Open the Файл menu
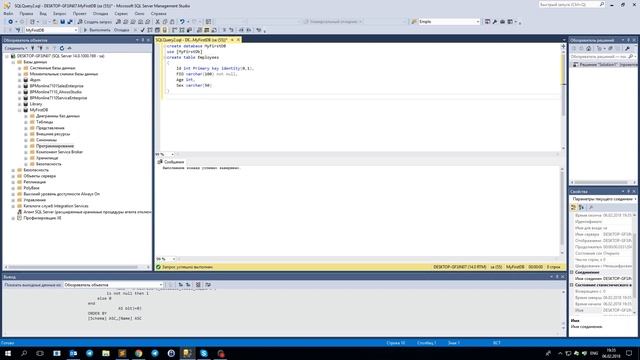The image size is (640, 360). pyautogui.click(x=8, y=13)
